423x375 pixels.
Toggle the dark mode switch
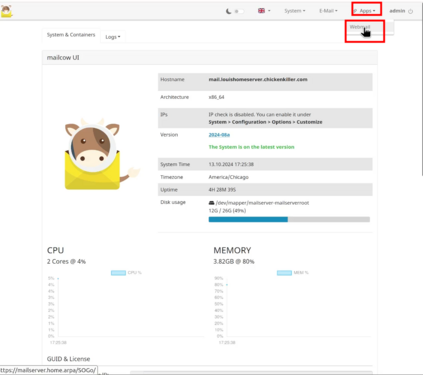point(239,11)
